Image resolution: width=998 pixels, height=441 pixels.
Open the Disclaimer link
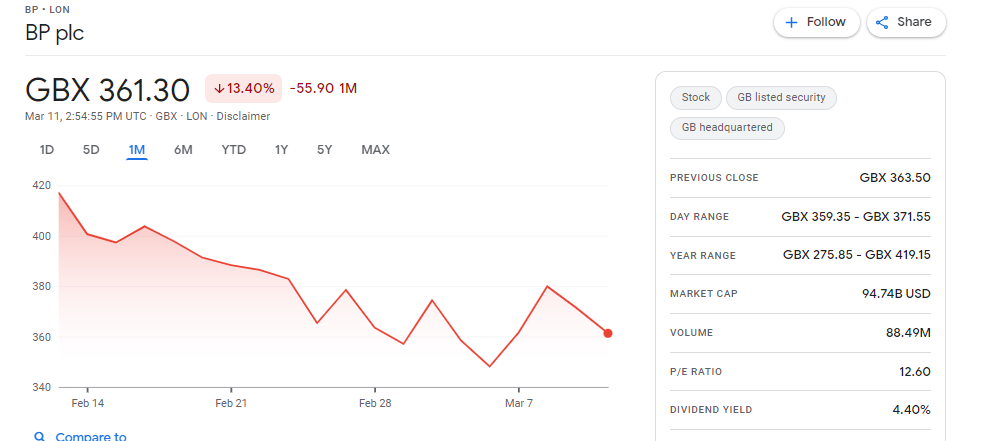click(243, 116)
